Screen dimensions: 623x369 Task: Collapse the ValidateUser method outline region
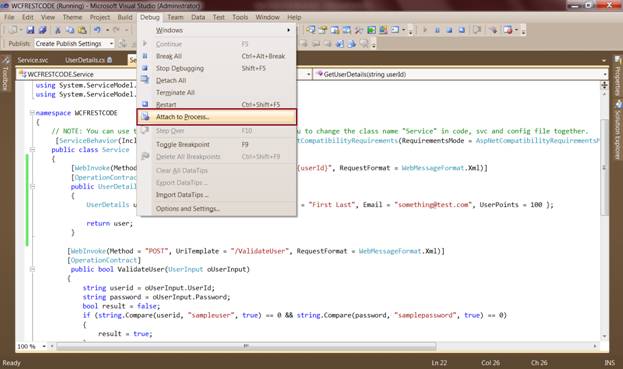[x=32, y=269]
